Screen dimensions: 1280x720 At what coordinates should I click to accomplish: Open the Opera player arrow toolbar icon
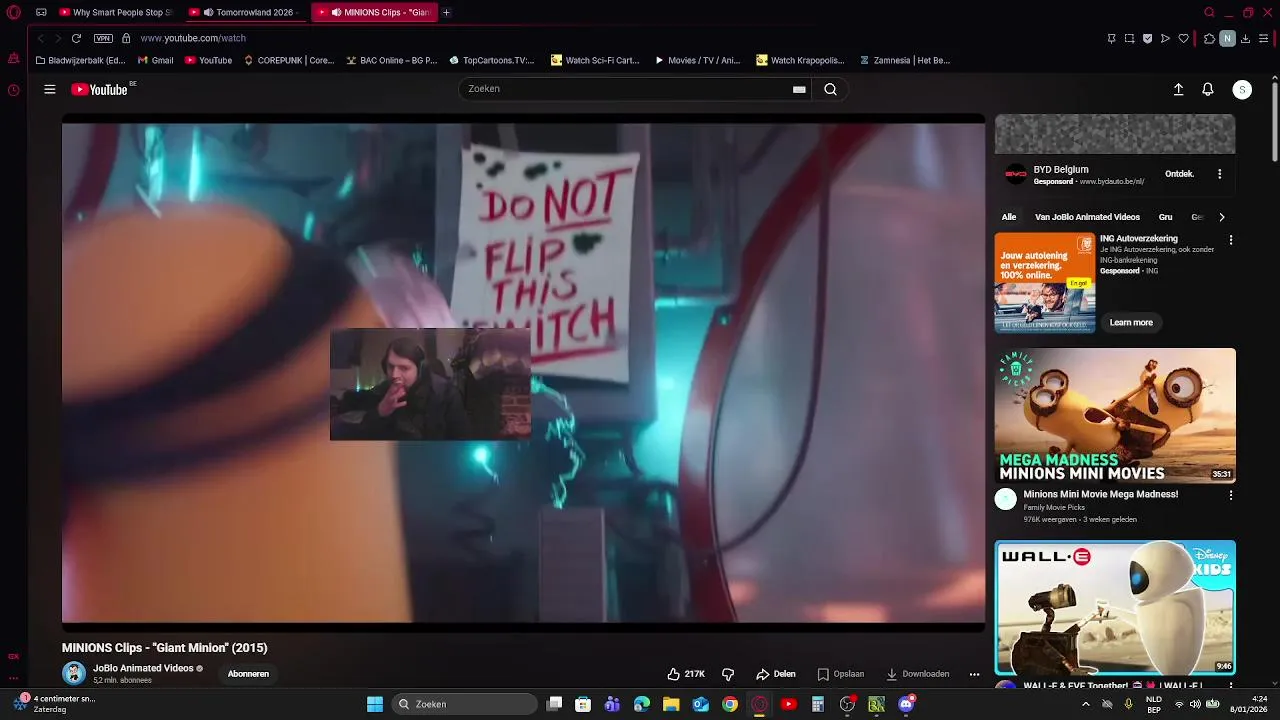pos(1165,38)
